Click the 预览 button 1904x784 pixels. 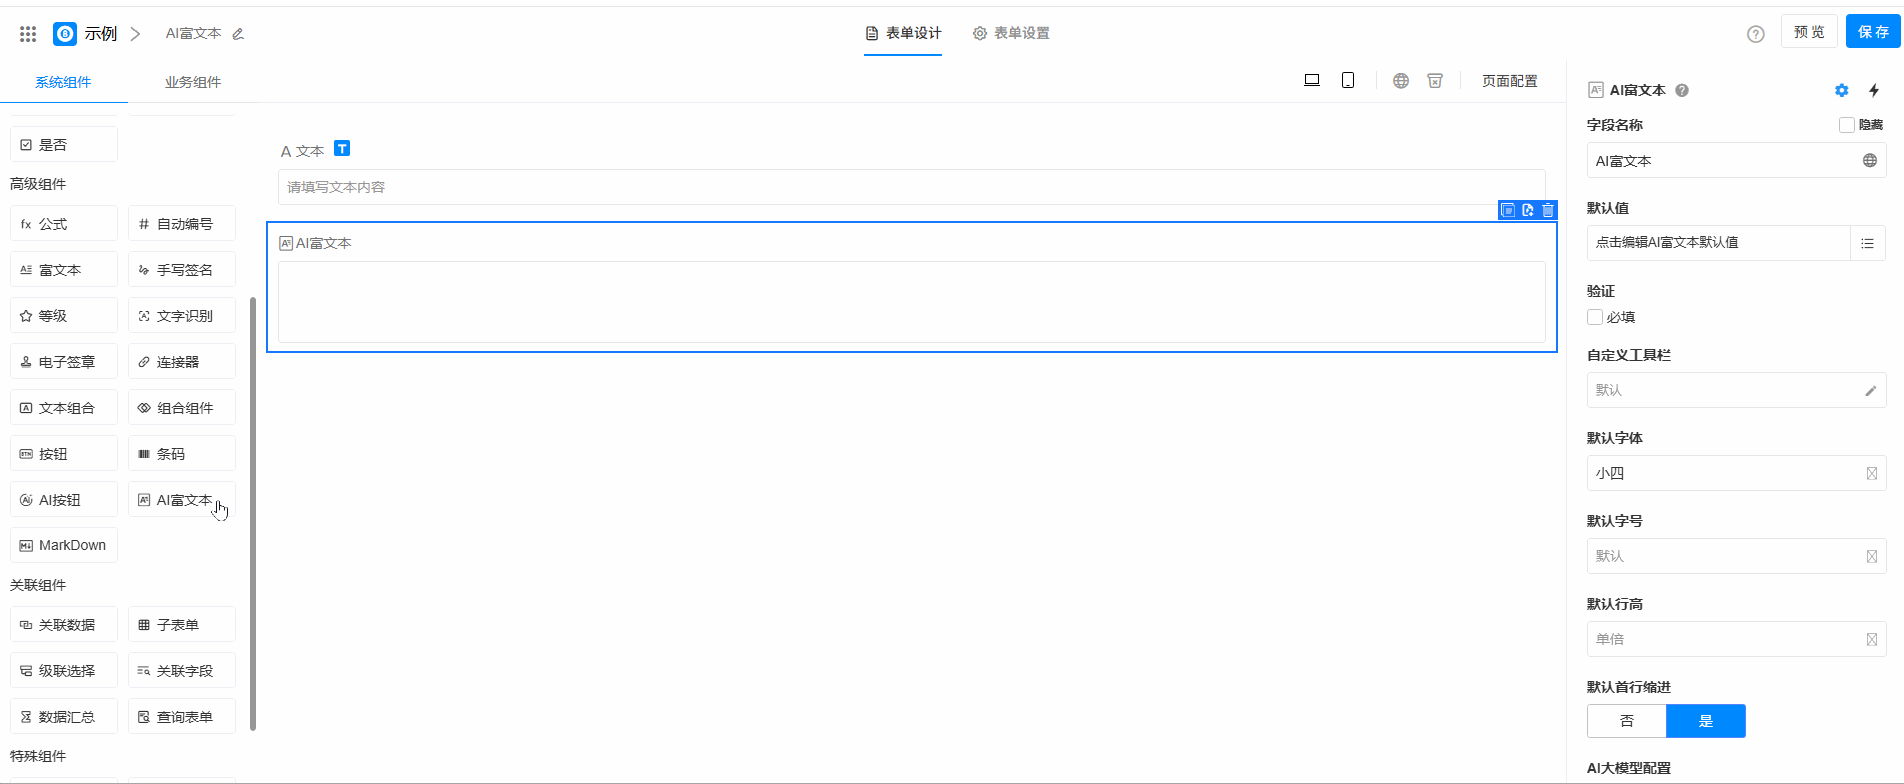pyautogui.click(x=1809, y=32)
